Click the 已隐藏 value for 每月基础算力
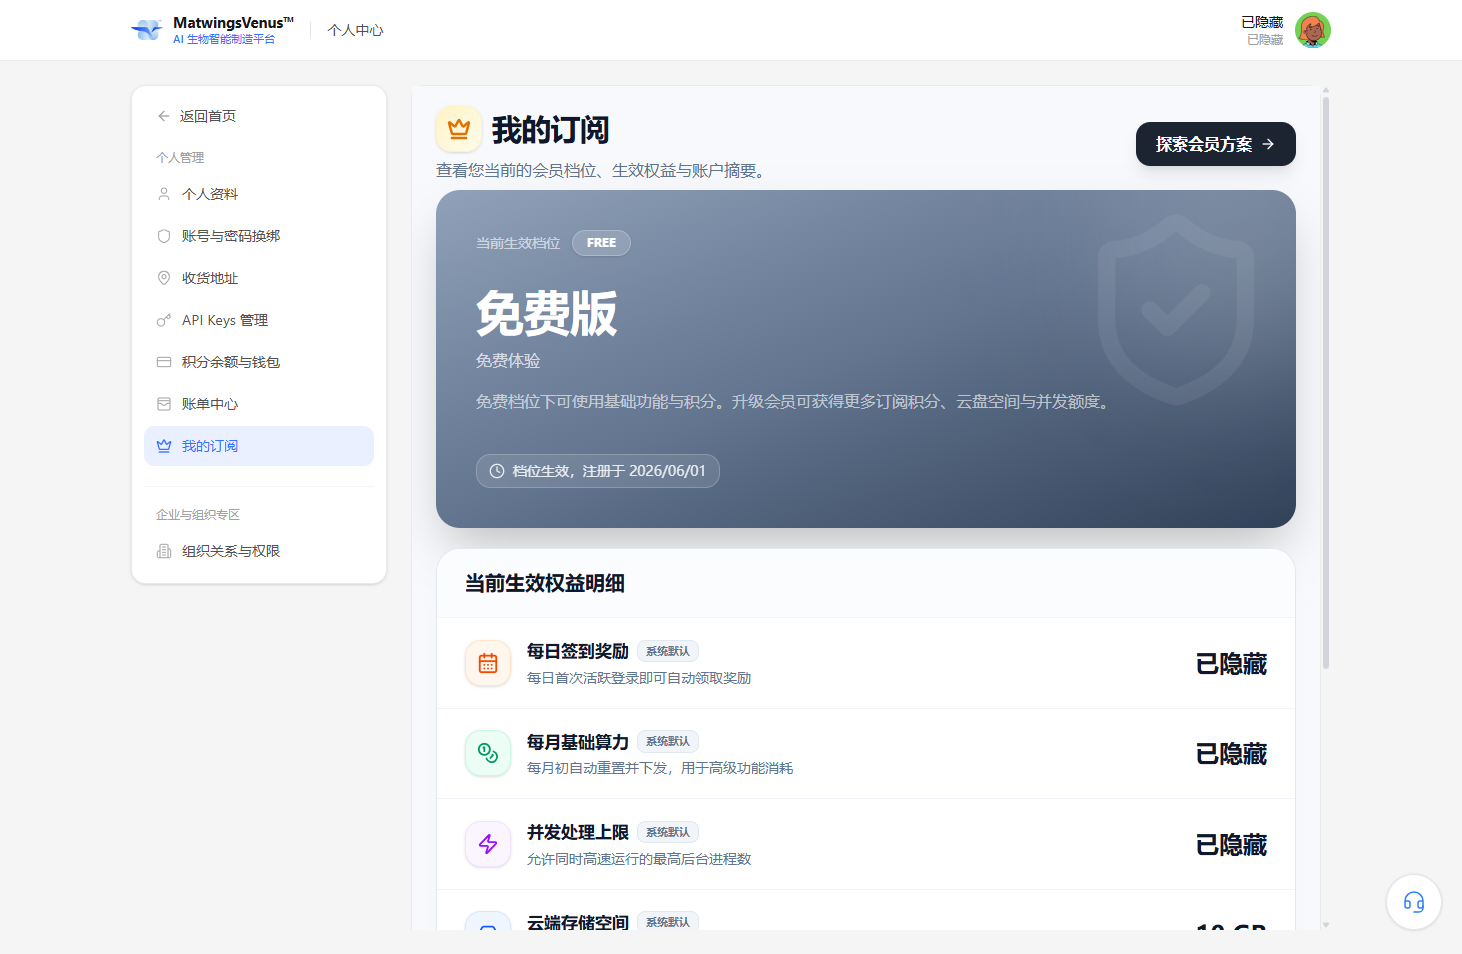1462x954 pixels. (x=1231, y=754)
